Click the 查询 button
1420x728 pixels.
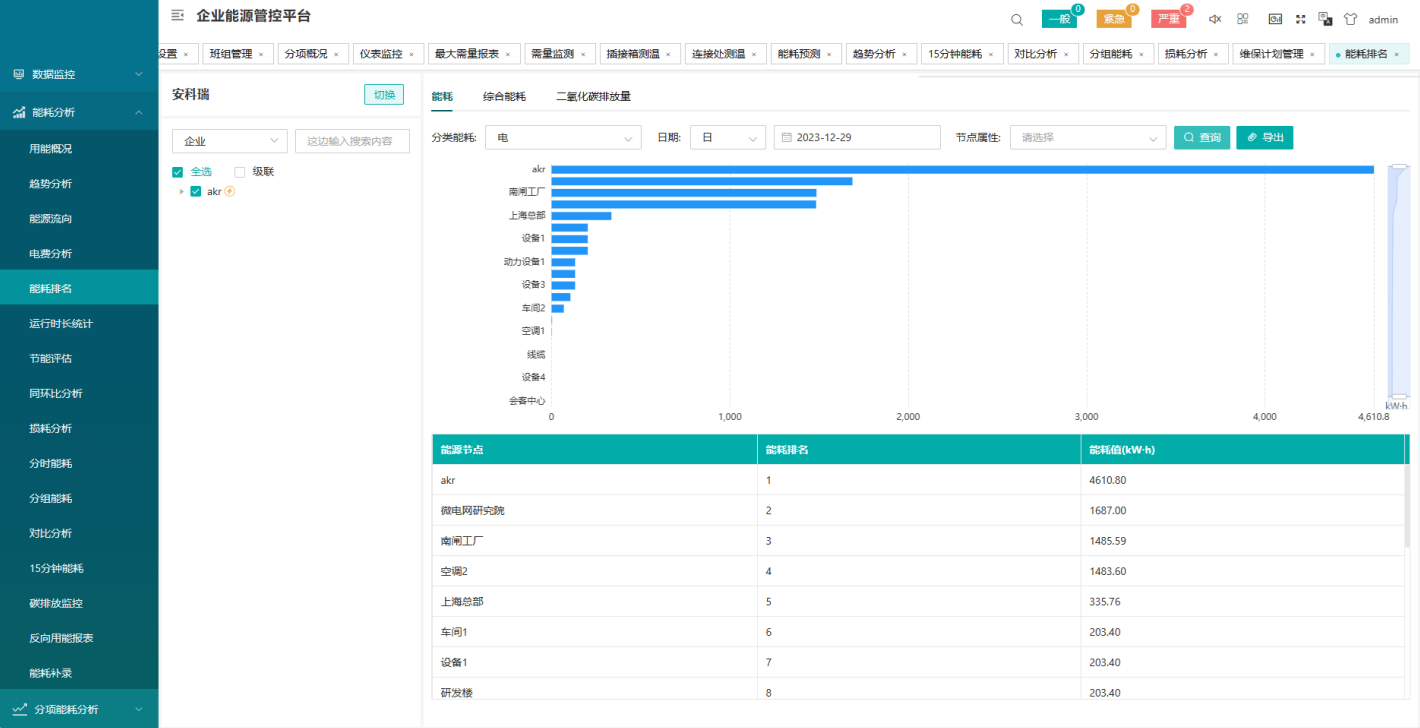(x=1202, y=137)
